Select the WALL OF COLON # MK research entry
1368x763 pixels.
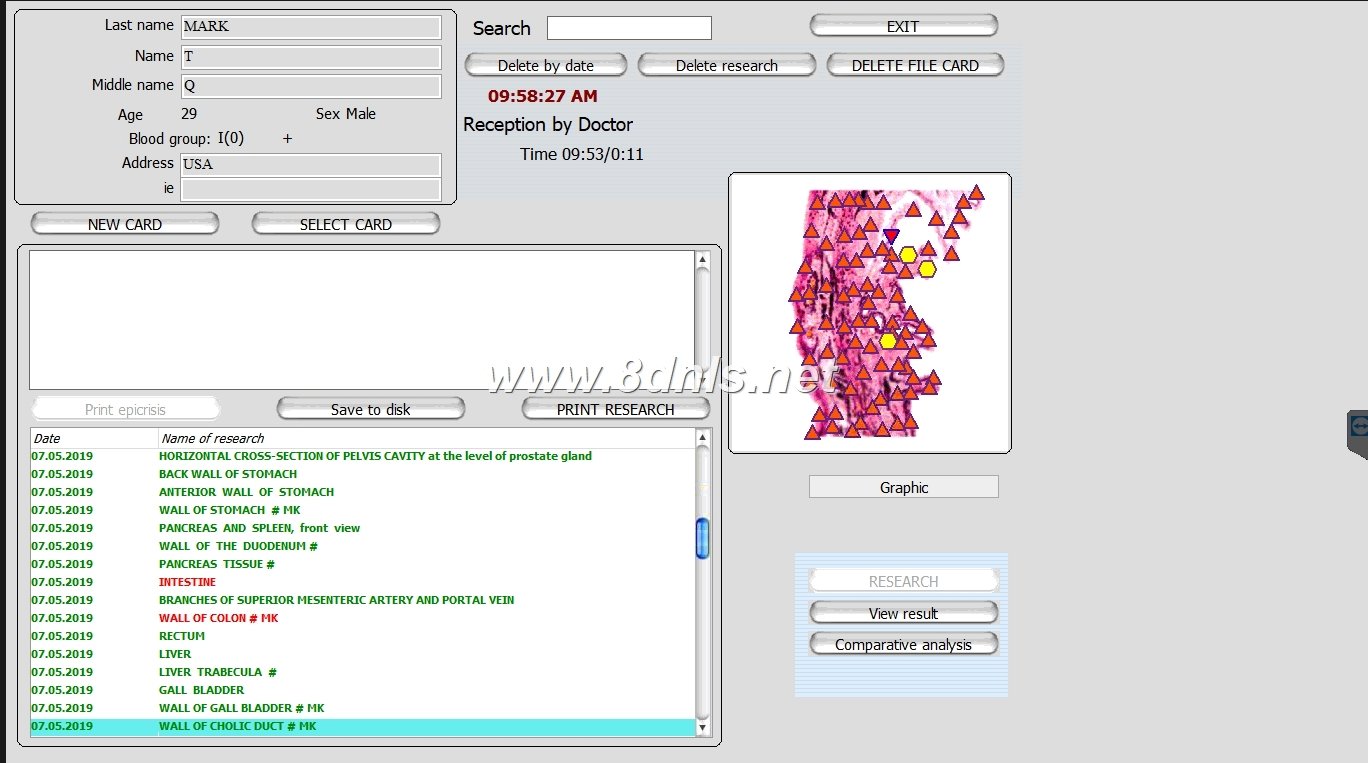pos(219,618)
